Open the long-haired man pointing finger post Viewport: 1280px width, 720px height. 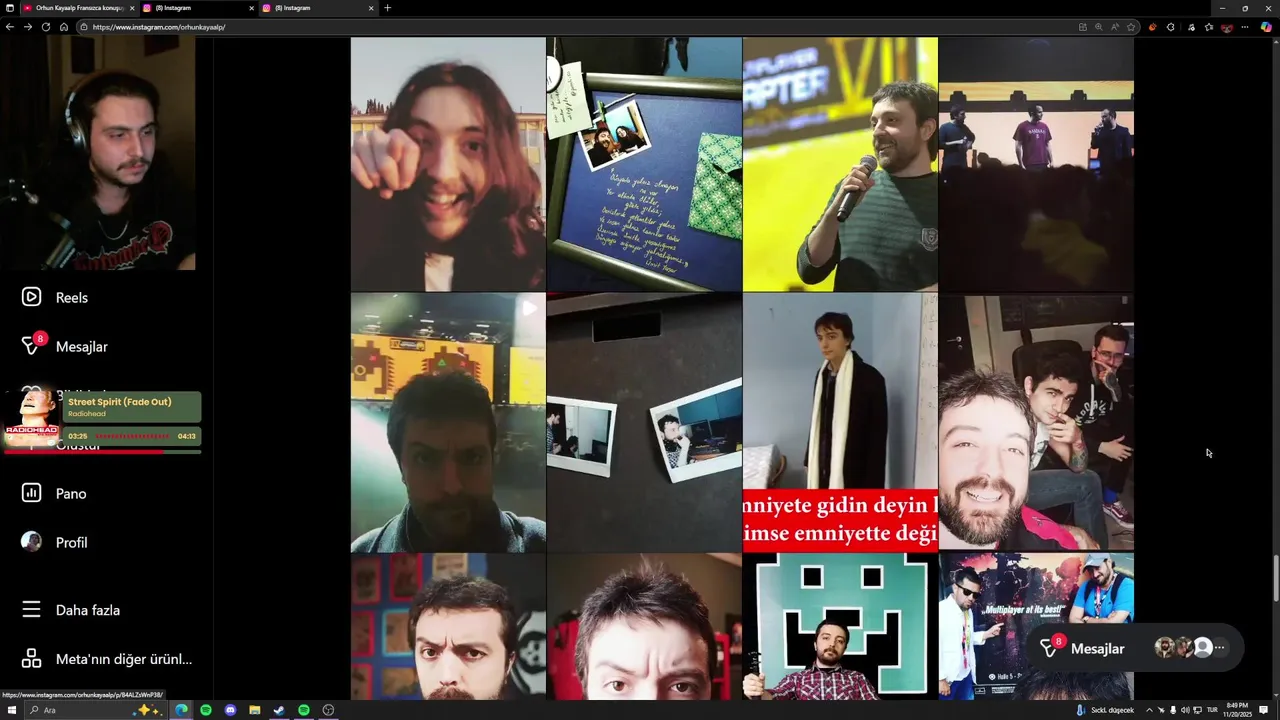[448, 163]
